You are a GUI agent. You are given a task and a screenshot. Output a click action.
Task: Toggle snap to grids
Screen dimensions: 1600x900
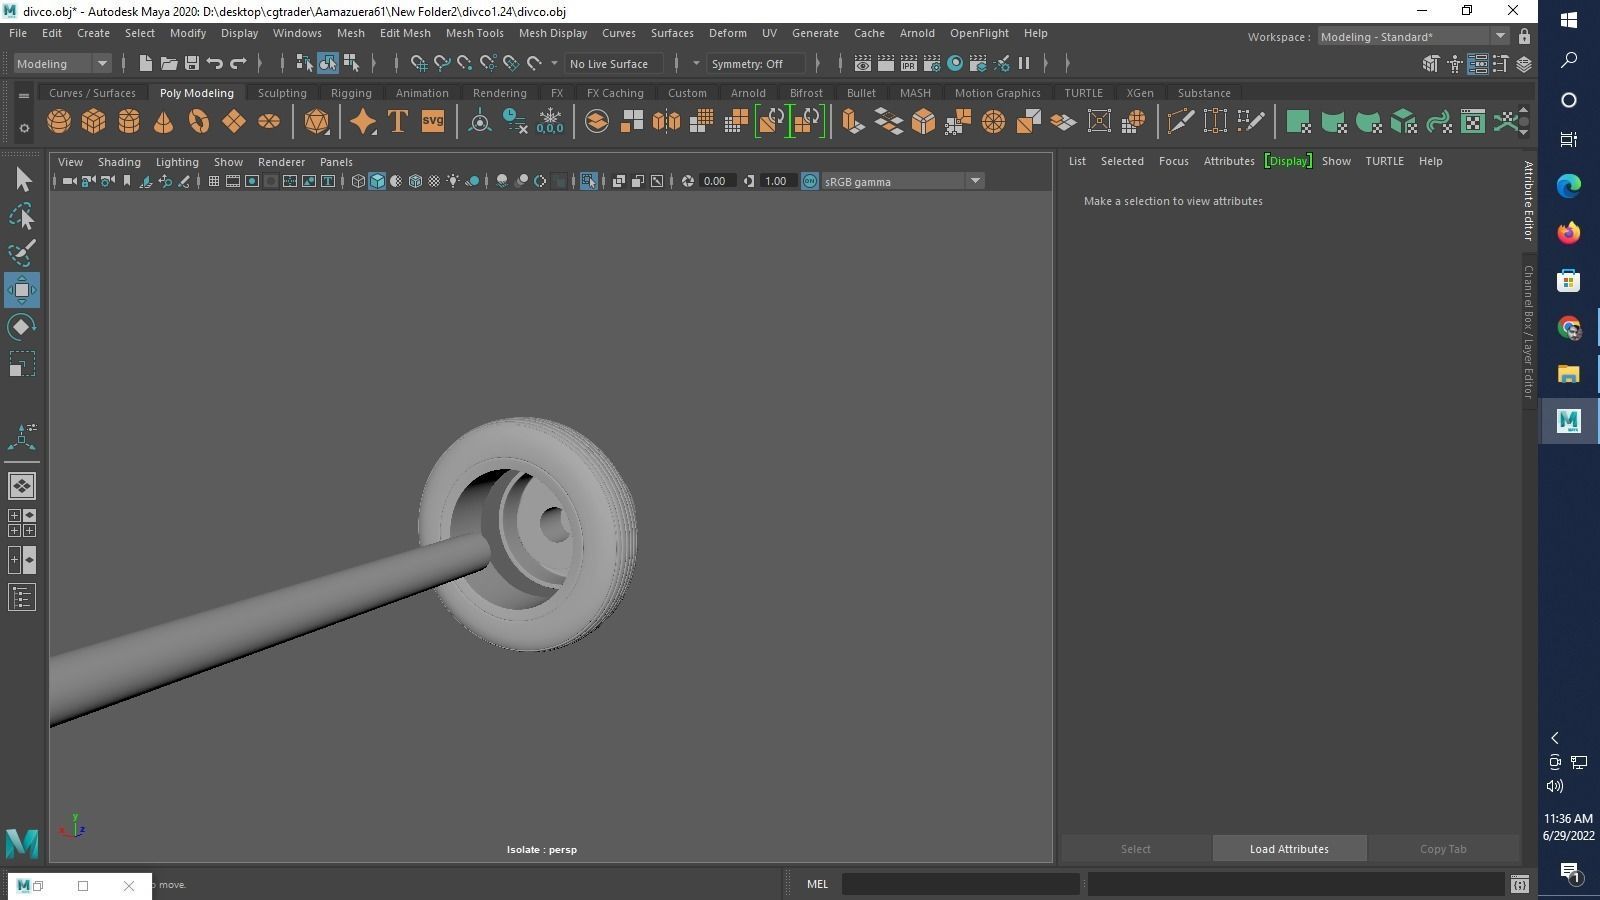click(x=419, y=63)
